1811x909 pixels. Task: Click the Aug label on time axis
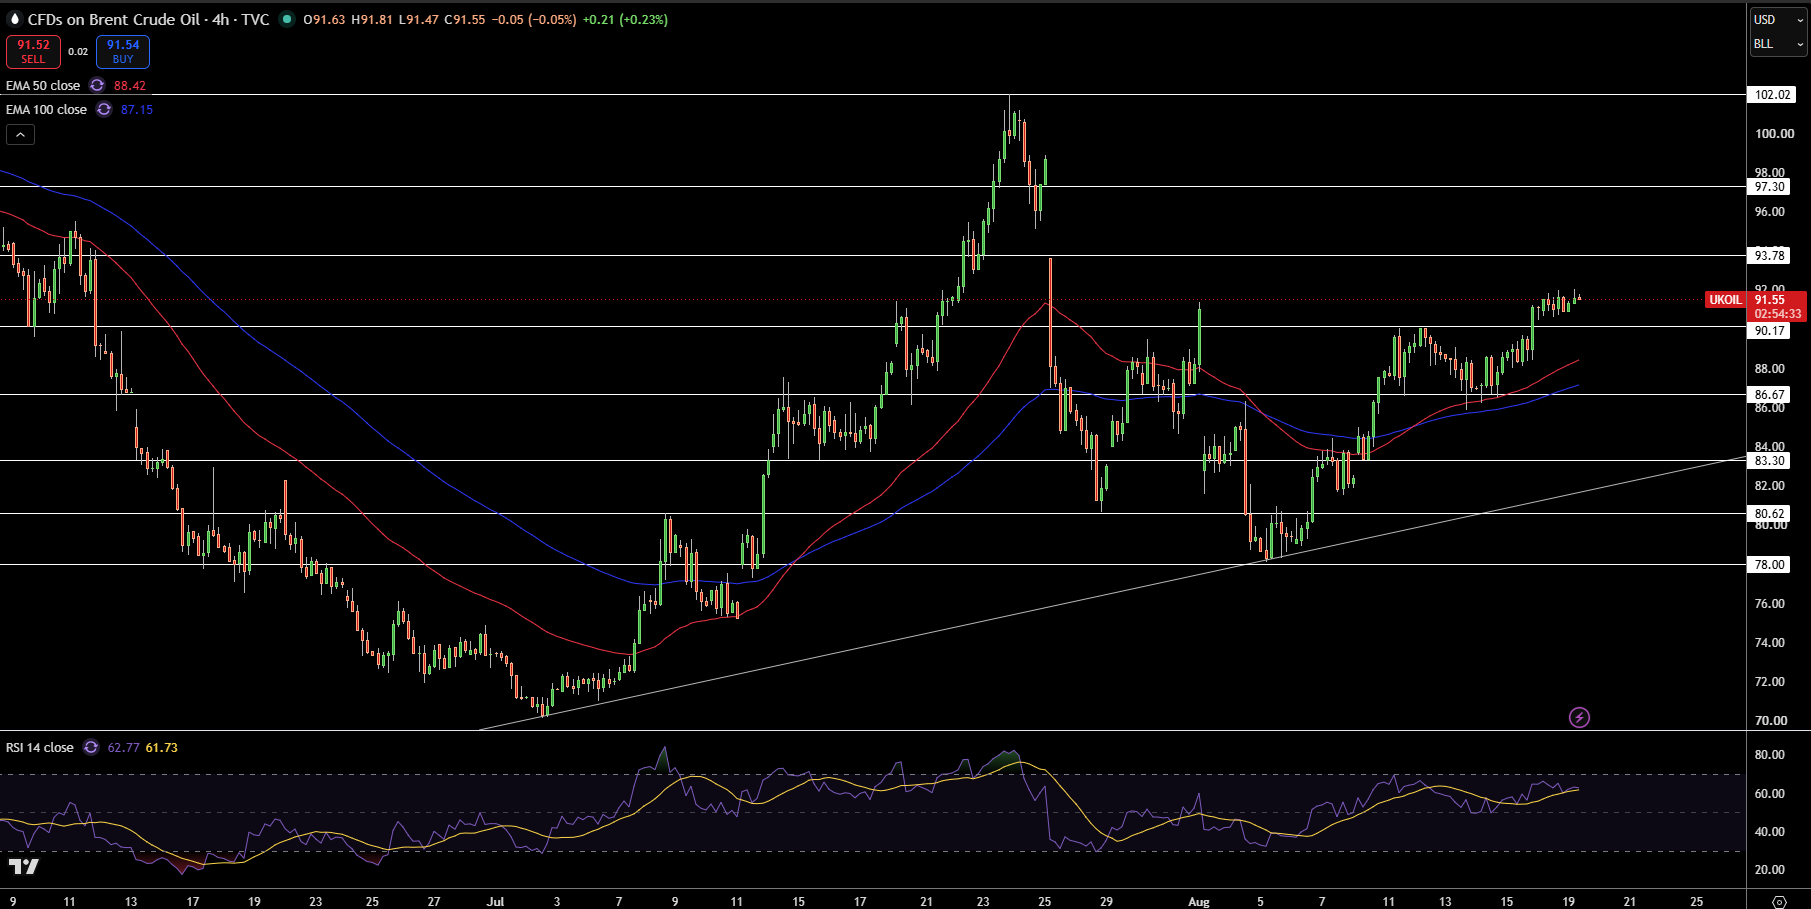[x=1199, y=902]
